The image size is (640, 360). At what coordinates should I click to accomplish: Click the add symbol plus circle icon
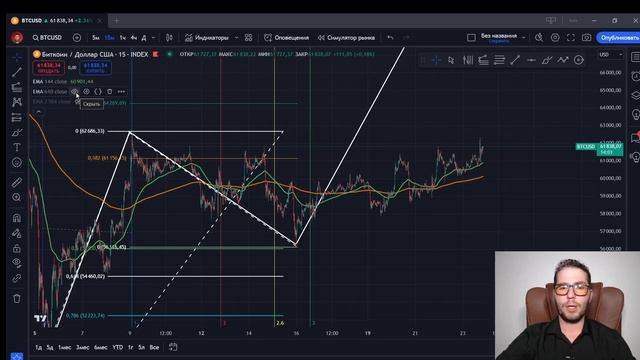(x=77, y=38)
